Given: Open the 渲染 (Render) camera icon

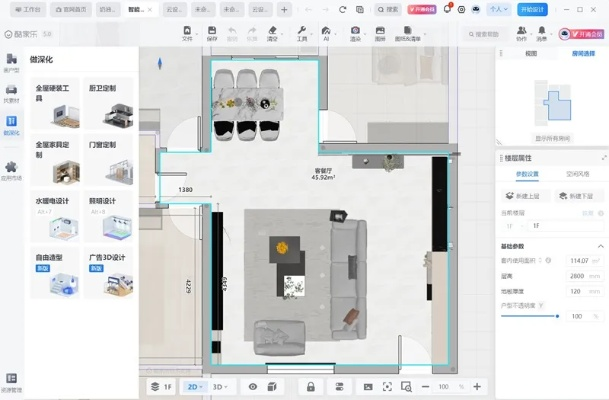Looking at the screenshot, I should point(355,33).
